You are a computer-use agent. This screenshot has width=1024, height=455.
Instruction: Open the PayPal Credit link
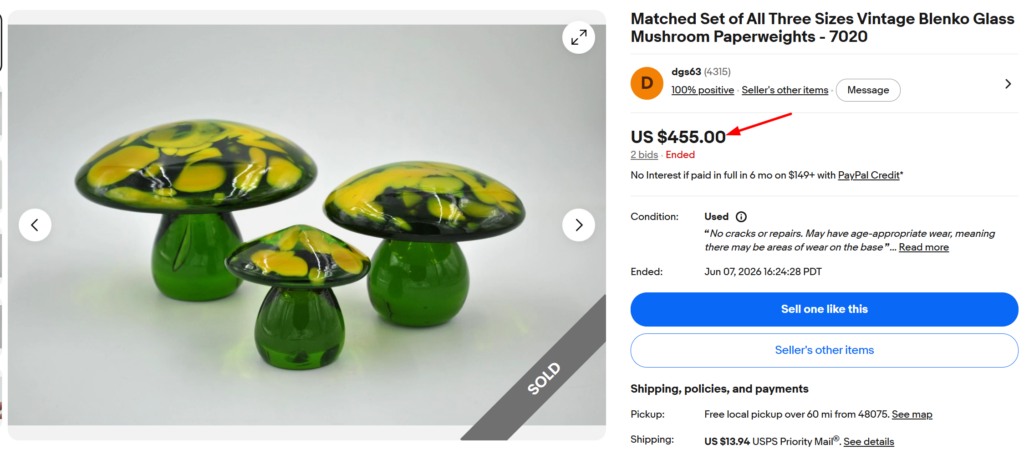coord(869,175)
